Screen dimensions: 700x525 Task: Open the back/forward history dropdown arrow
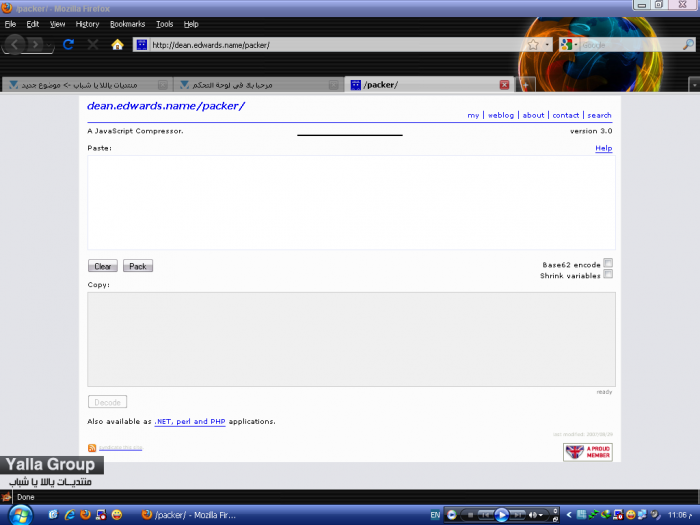48,45
